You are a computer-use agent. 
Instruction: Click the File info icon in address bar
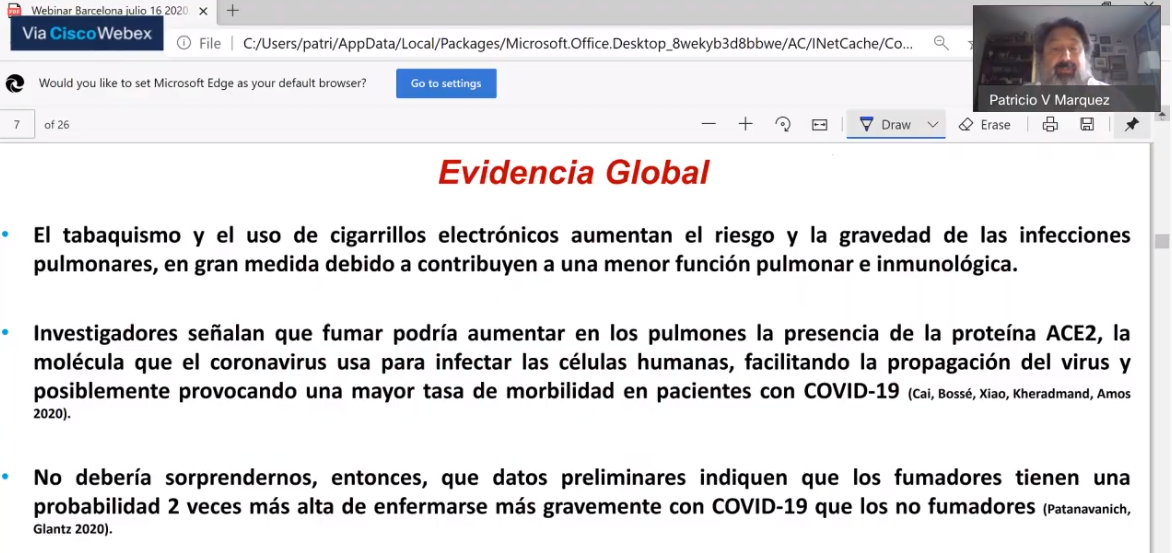pos(184,43)
